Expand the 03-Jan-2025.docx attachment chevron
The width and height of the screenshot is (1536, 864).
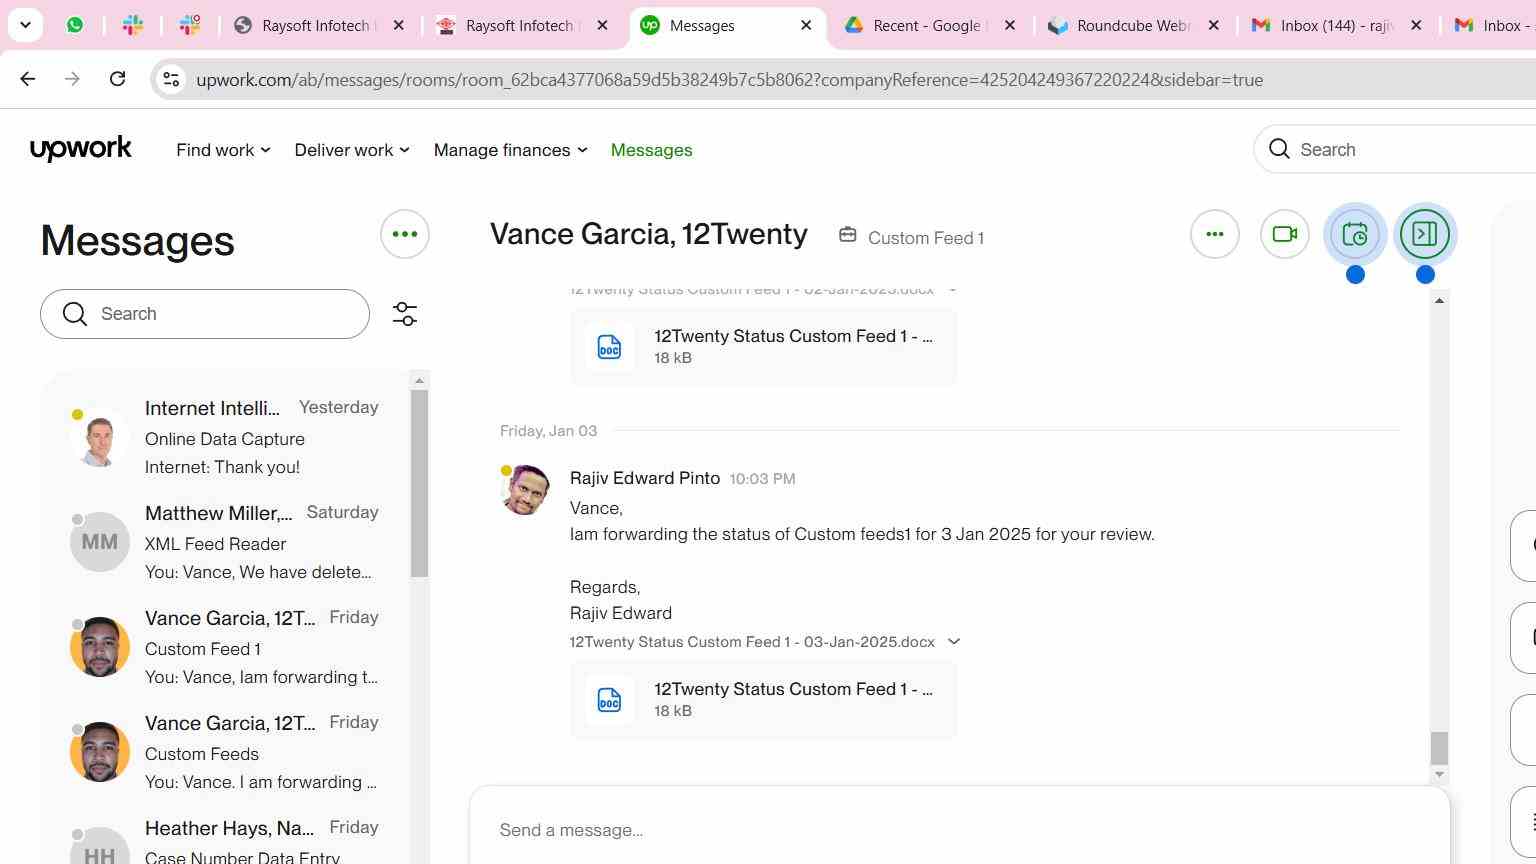[954, 642]
